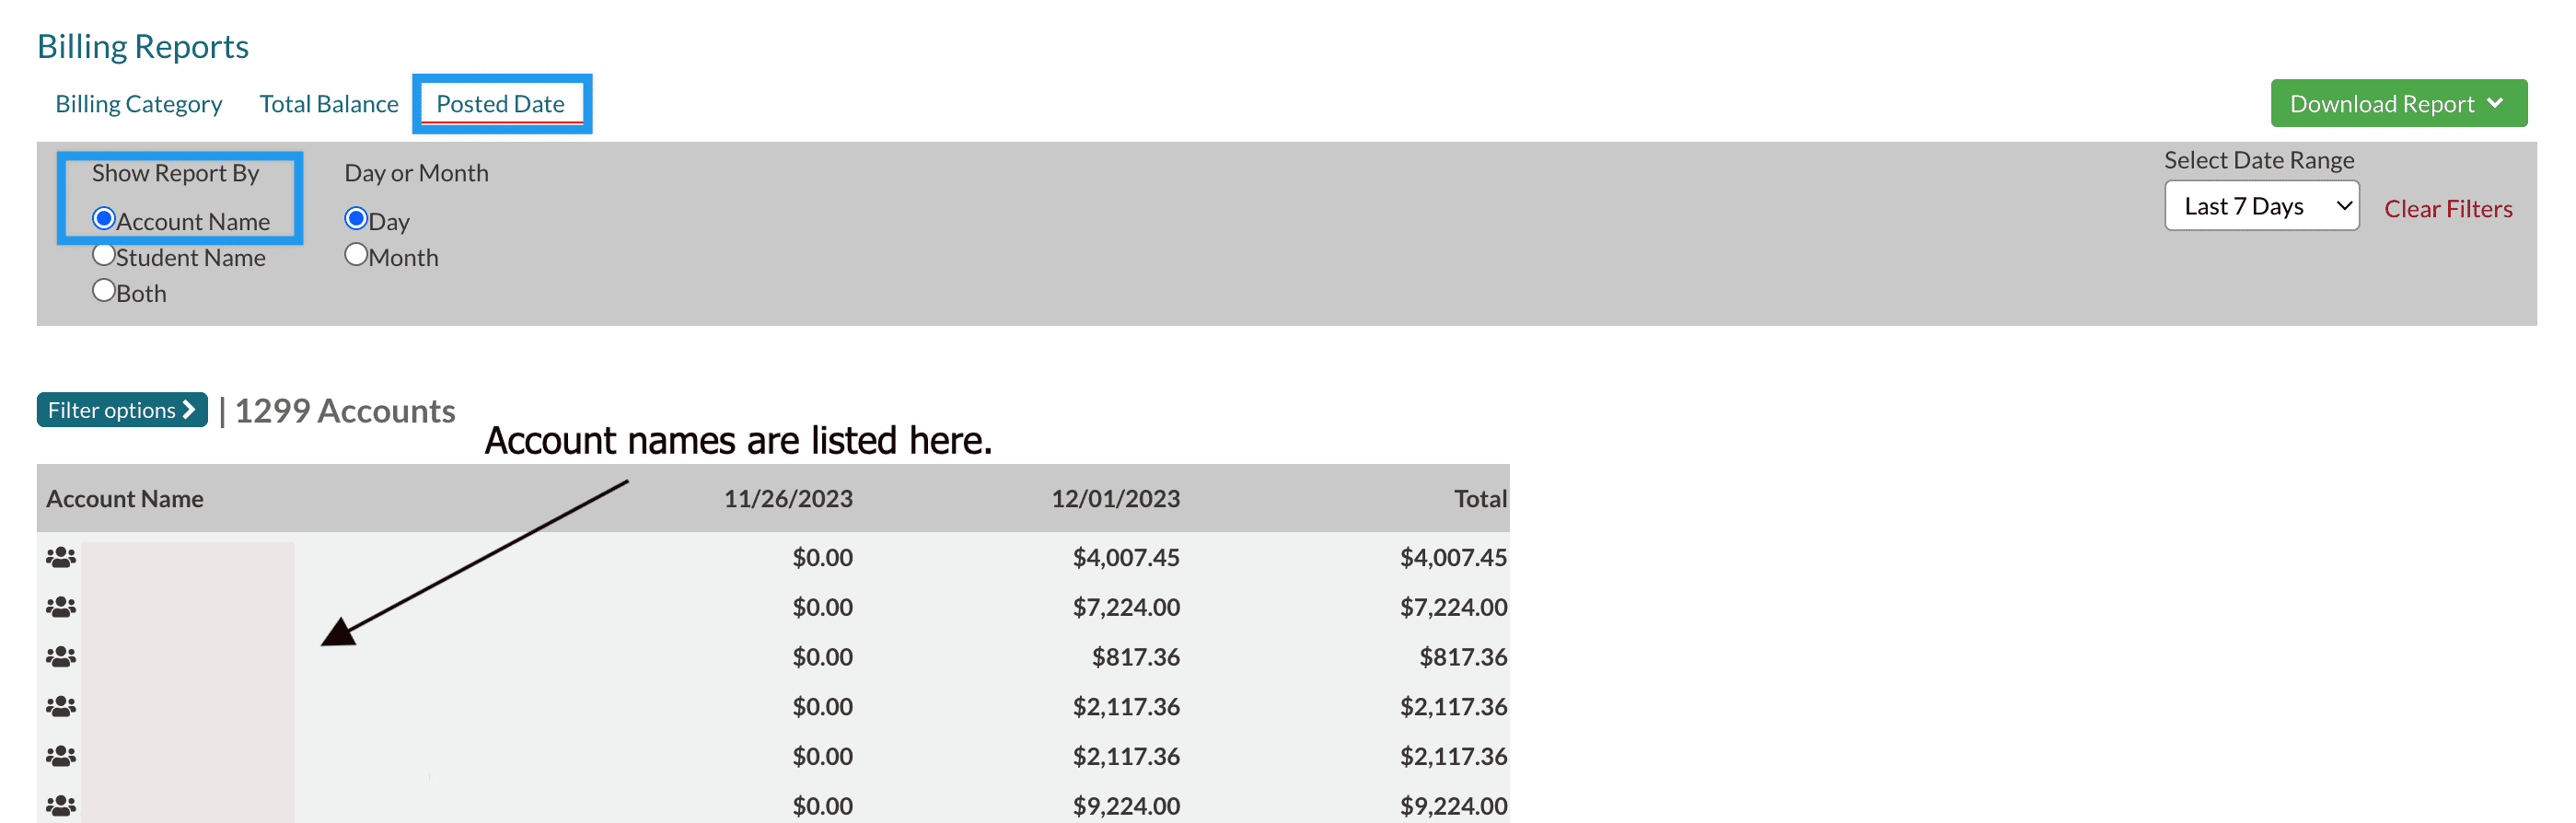Click the 12/01/2023 column header

click(x=1115, y=499)
